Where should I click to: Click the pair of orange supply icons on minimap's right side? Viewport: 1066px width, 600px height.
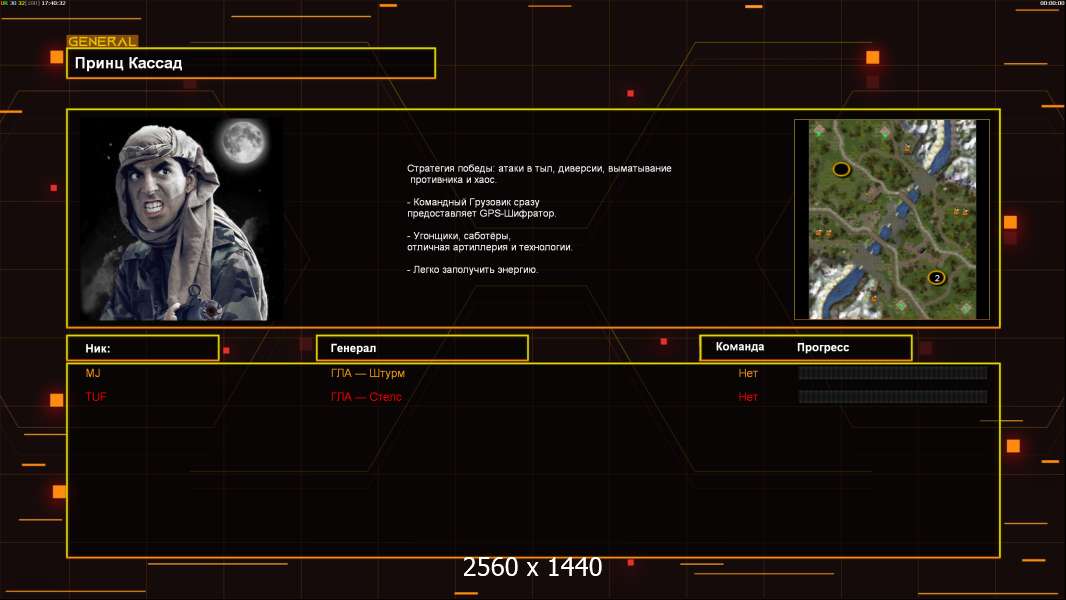click(x=961, y=212)
